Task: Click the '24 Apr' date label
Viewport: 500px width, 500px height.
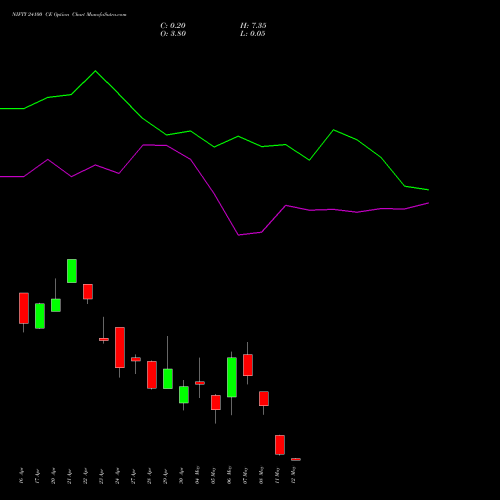Action: pos(118,476)
